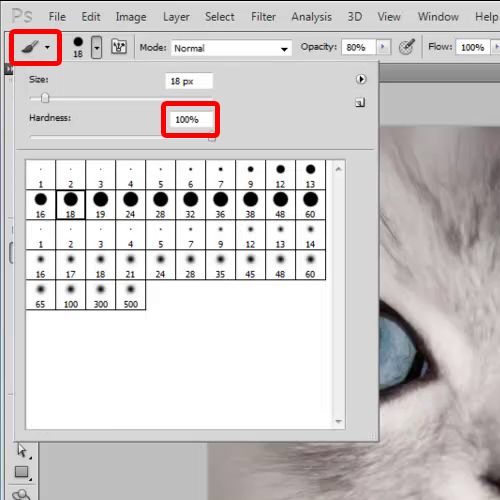Viewport: 500px width, 500px height.
Task: Create new preset from this brush
Action: 360,103
